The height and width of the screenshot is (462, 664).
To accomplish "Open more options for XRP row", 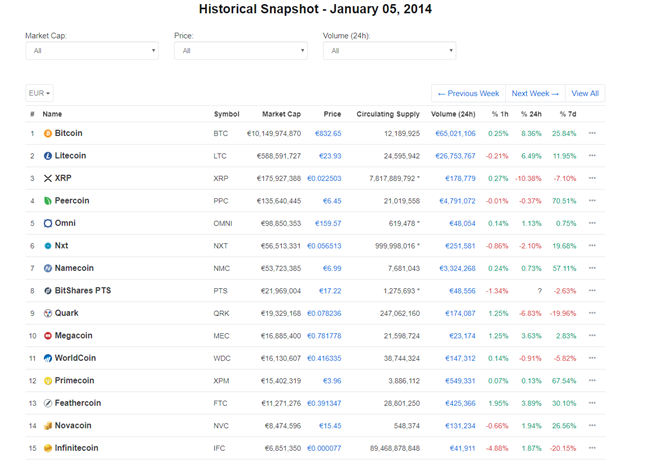I will pyautogui.click(x=592, y=178).
